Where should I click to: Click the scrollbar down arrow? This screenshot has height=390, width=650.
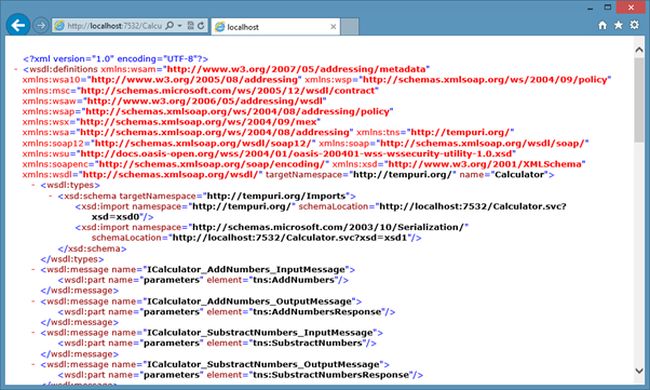[639, 371]
